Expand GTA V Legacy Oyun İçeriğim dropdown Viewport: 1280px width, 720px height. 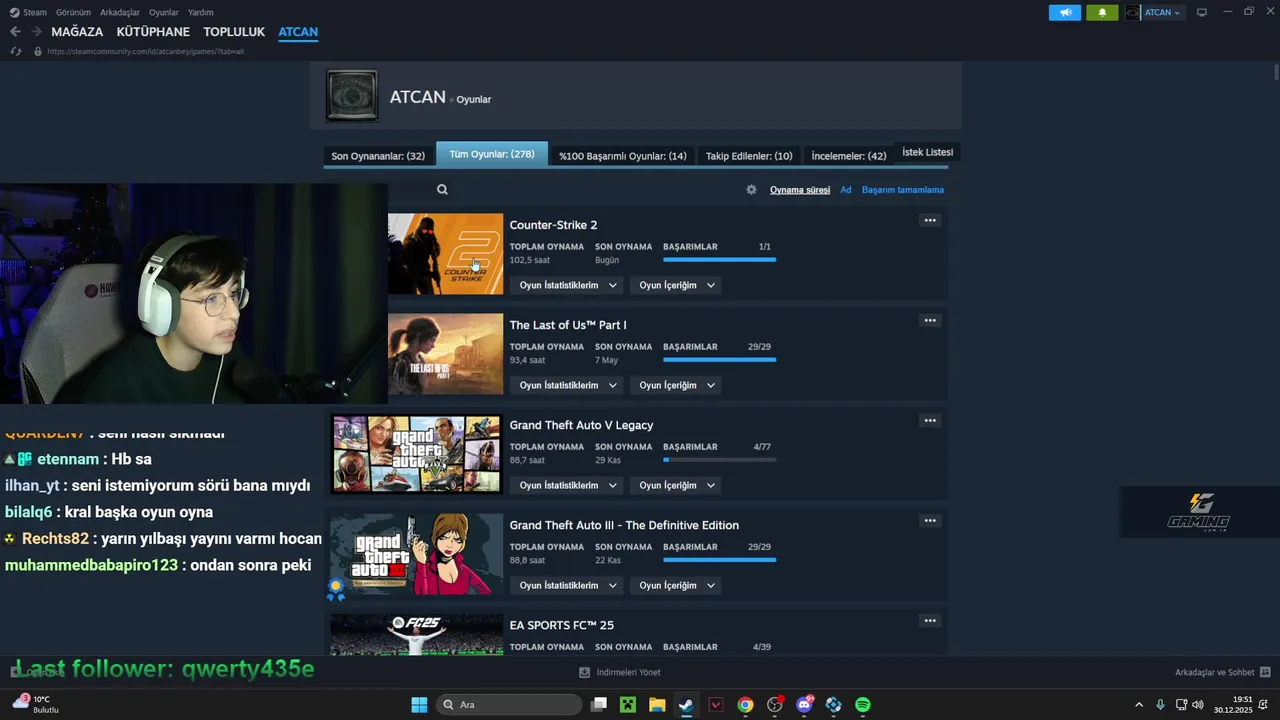677,485
